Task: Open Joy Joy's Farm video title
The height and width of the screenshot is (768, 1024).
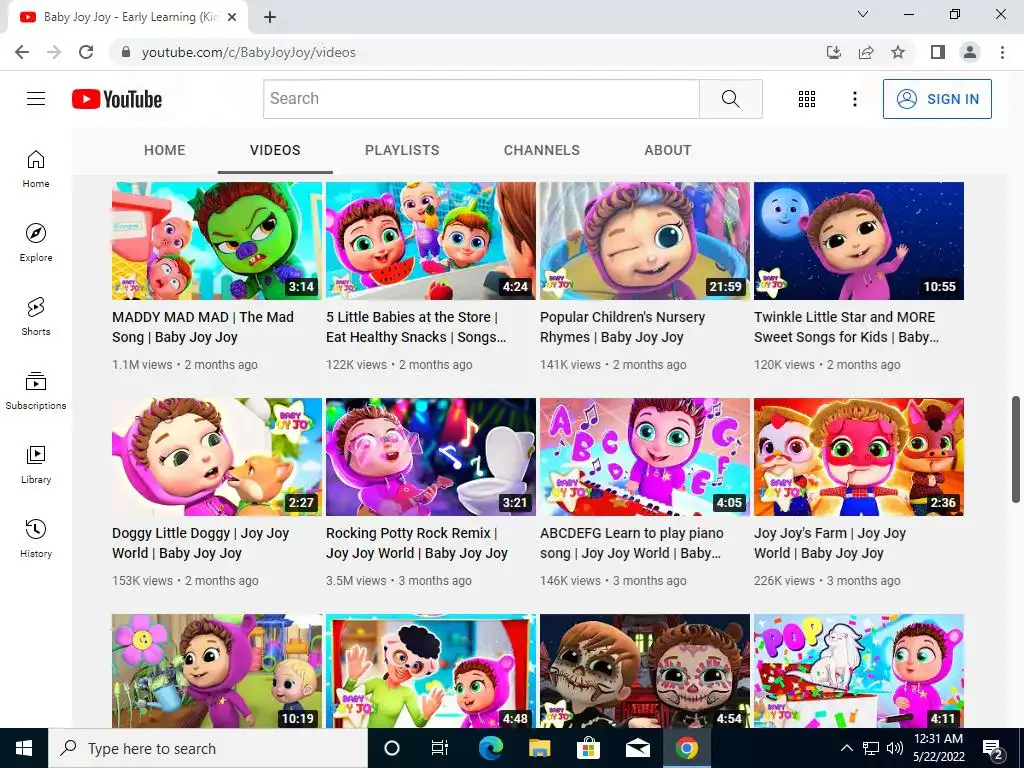Action: pyautogui.click(x=830, y=543)
